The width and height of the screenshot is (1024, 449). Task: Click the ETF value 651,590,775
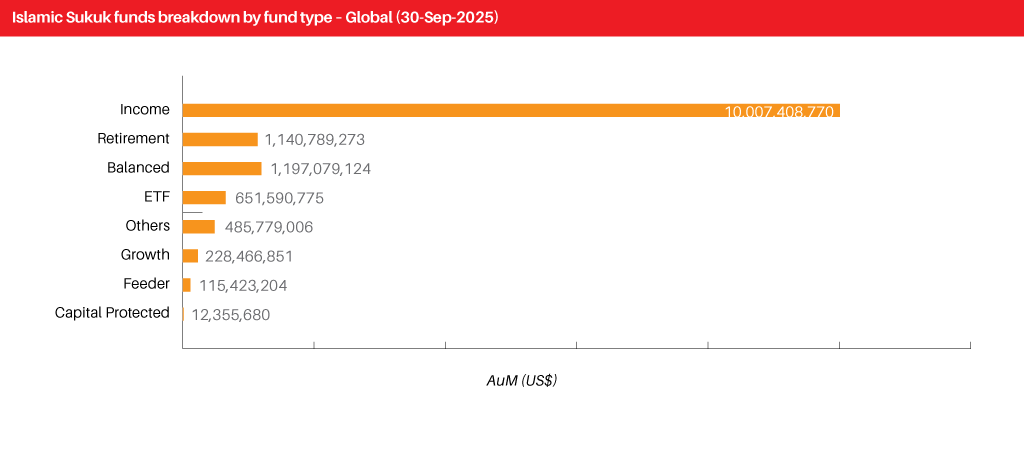pyautogui.click(x=279, y=198)
